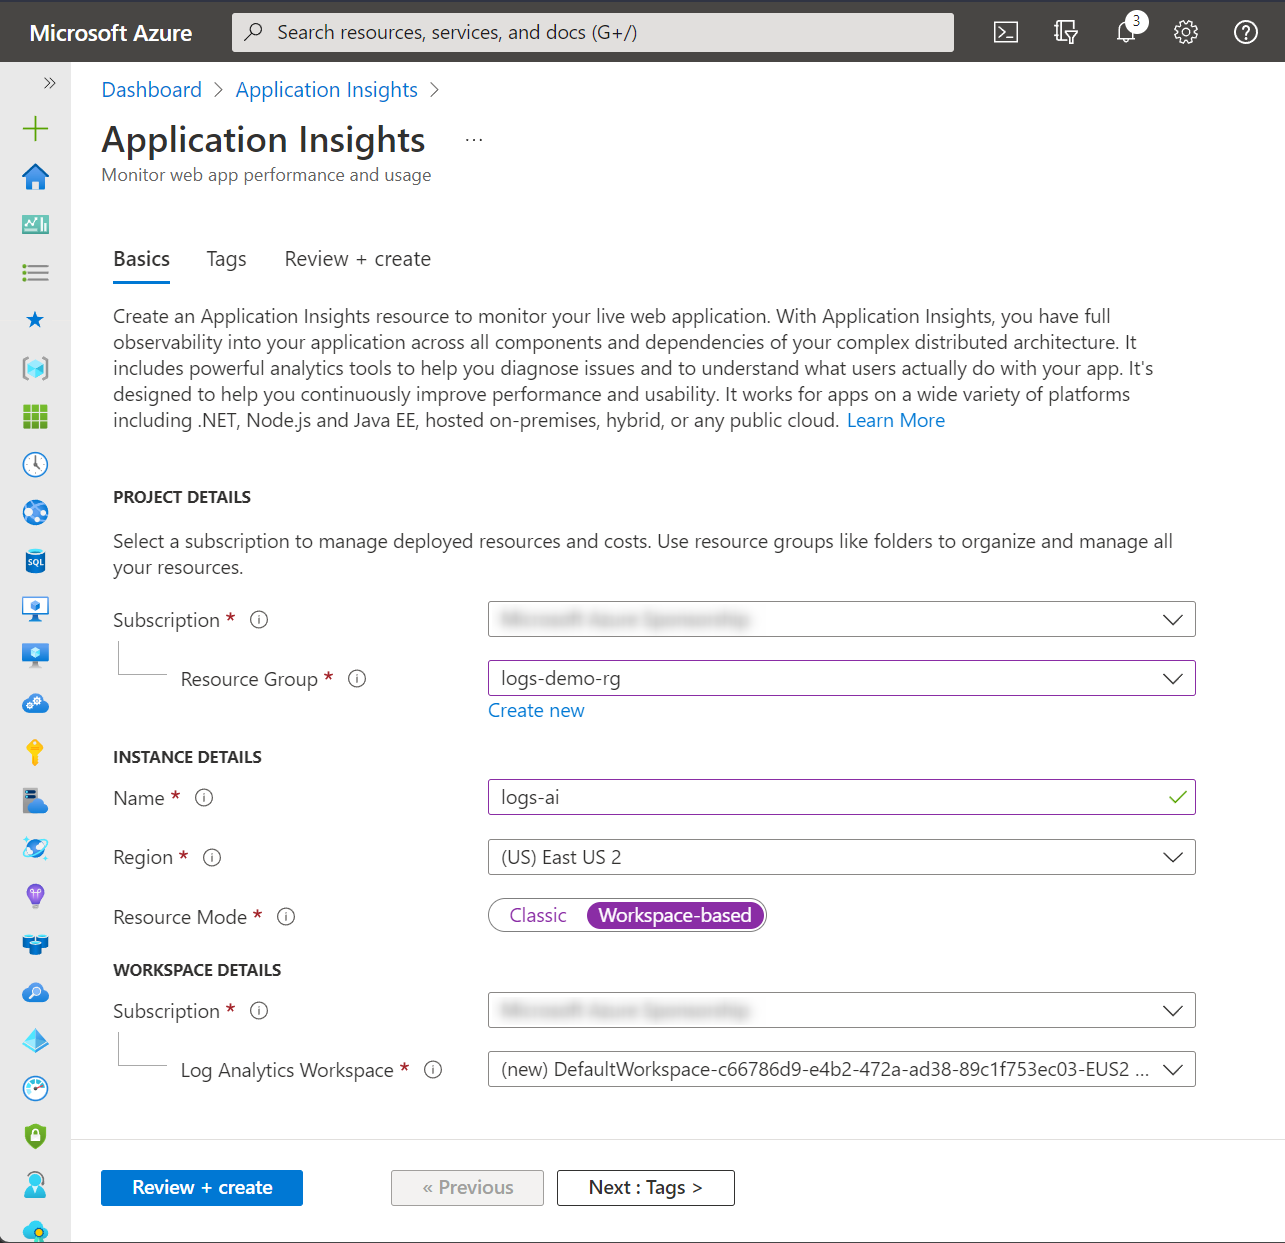This screenshot has height=1243, width=1285.
Task: Open Favorites star icon
Action: [x=35, y=320]
